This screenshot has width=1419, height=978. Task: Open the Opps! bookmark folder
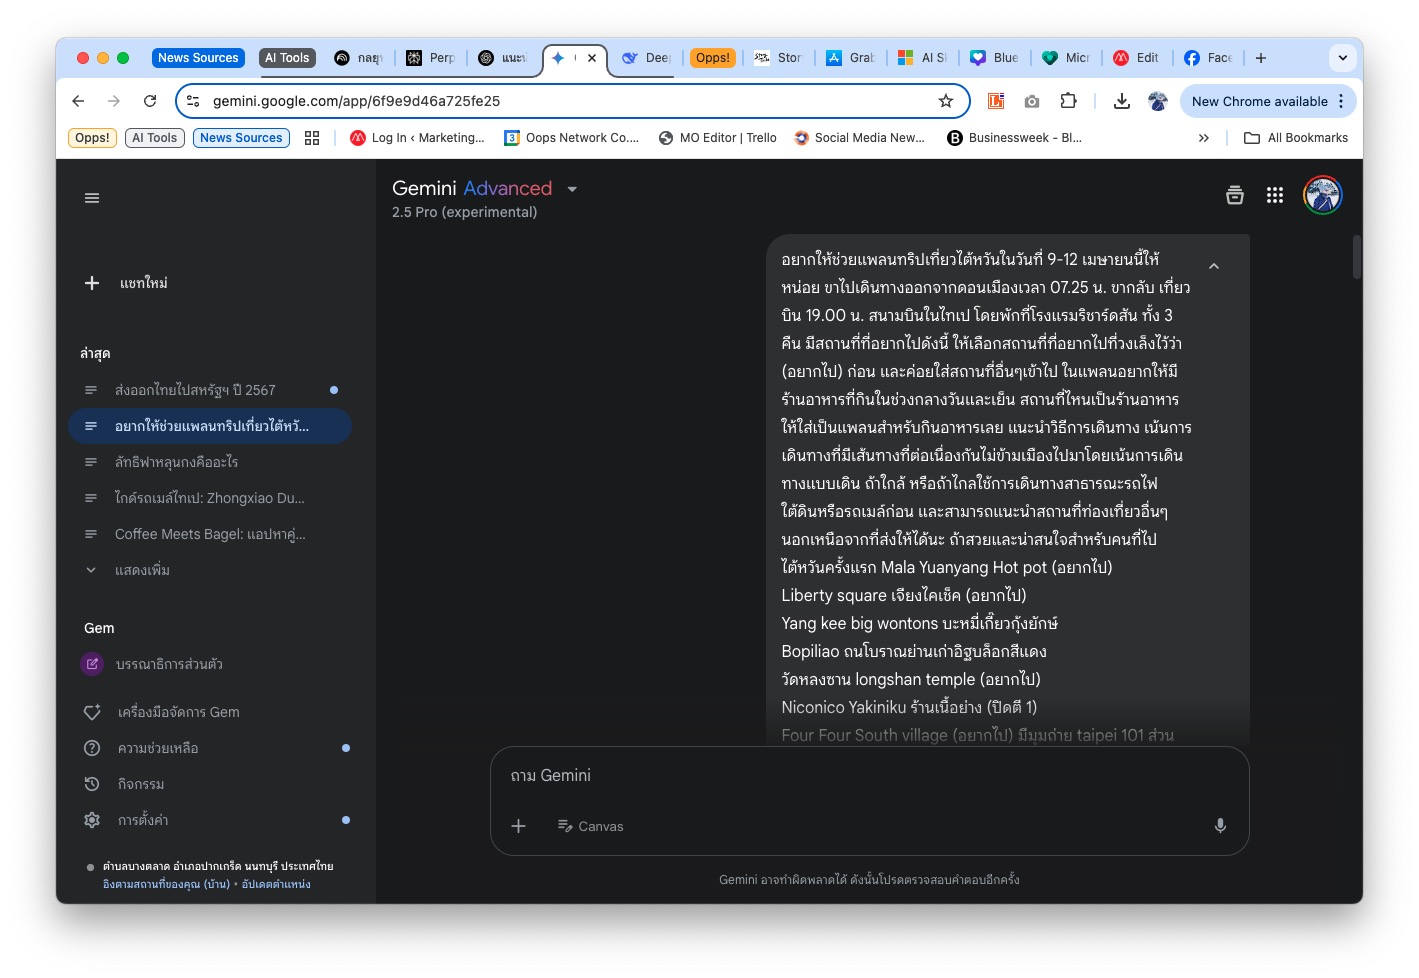[x=93, y=138]
